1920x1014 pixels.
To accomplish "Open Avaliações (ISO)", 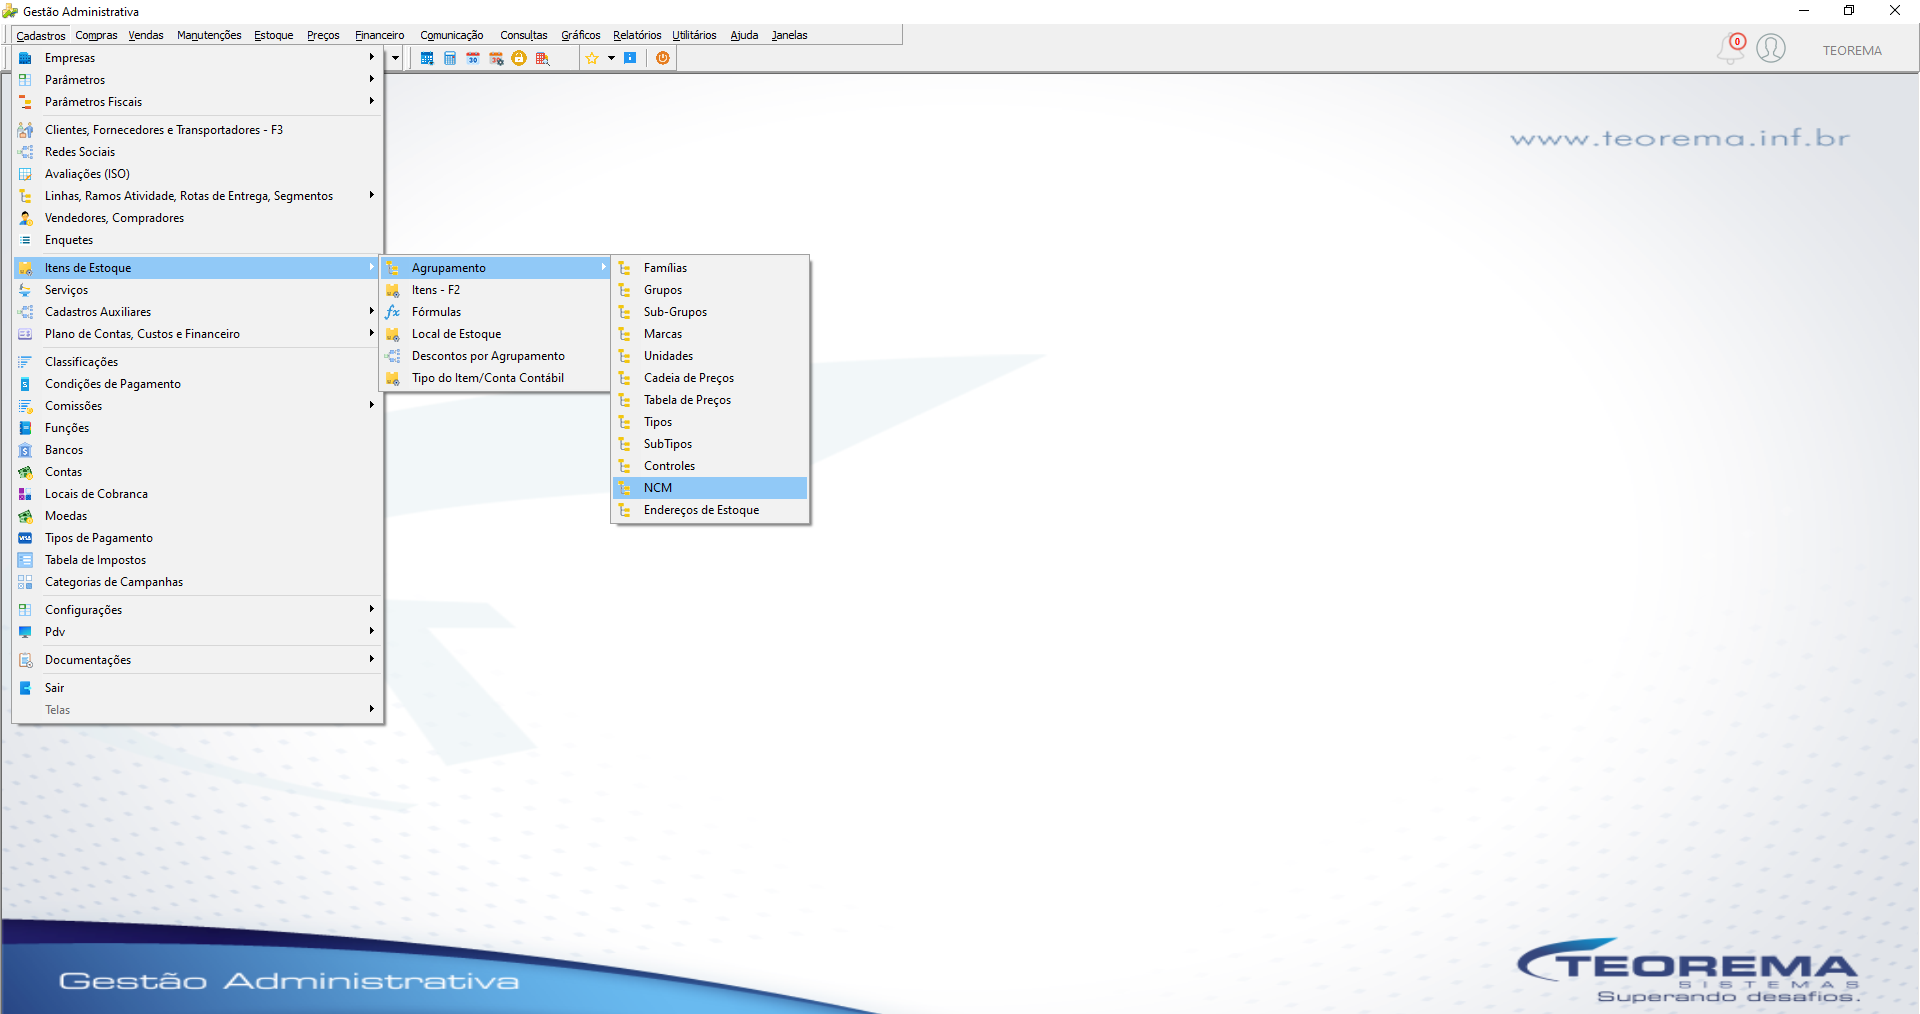I will [x=198, y=174].
